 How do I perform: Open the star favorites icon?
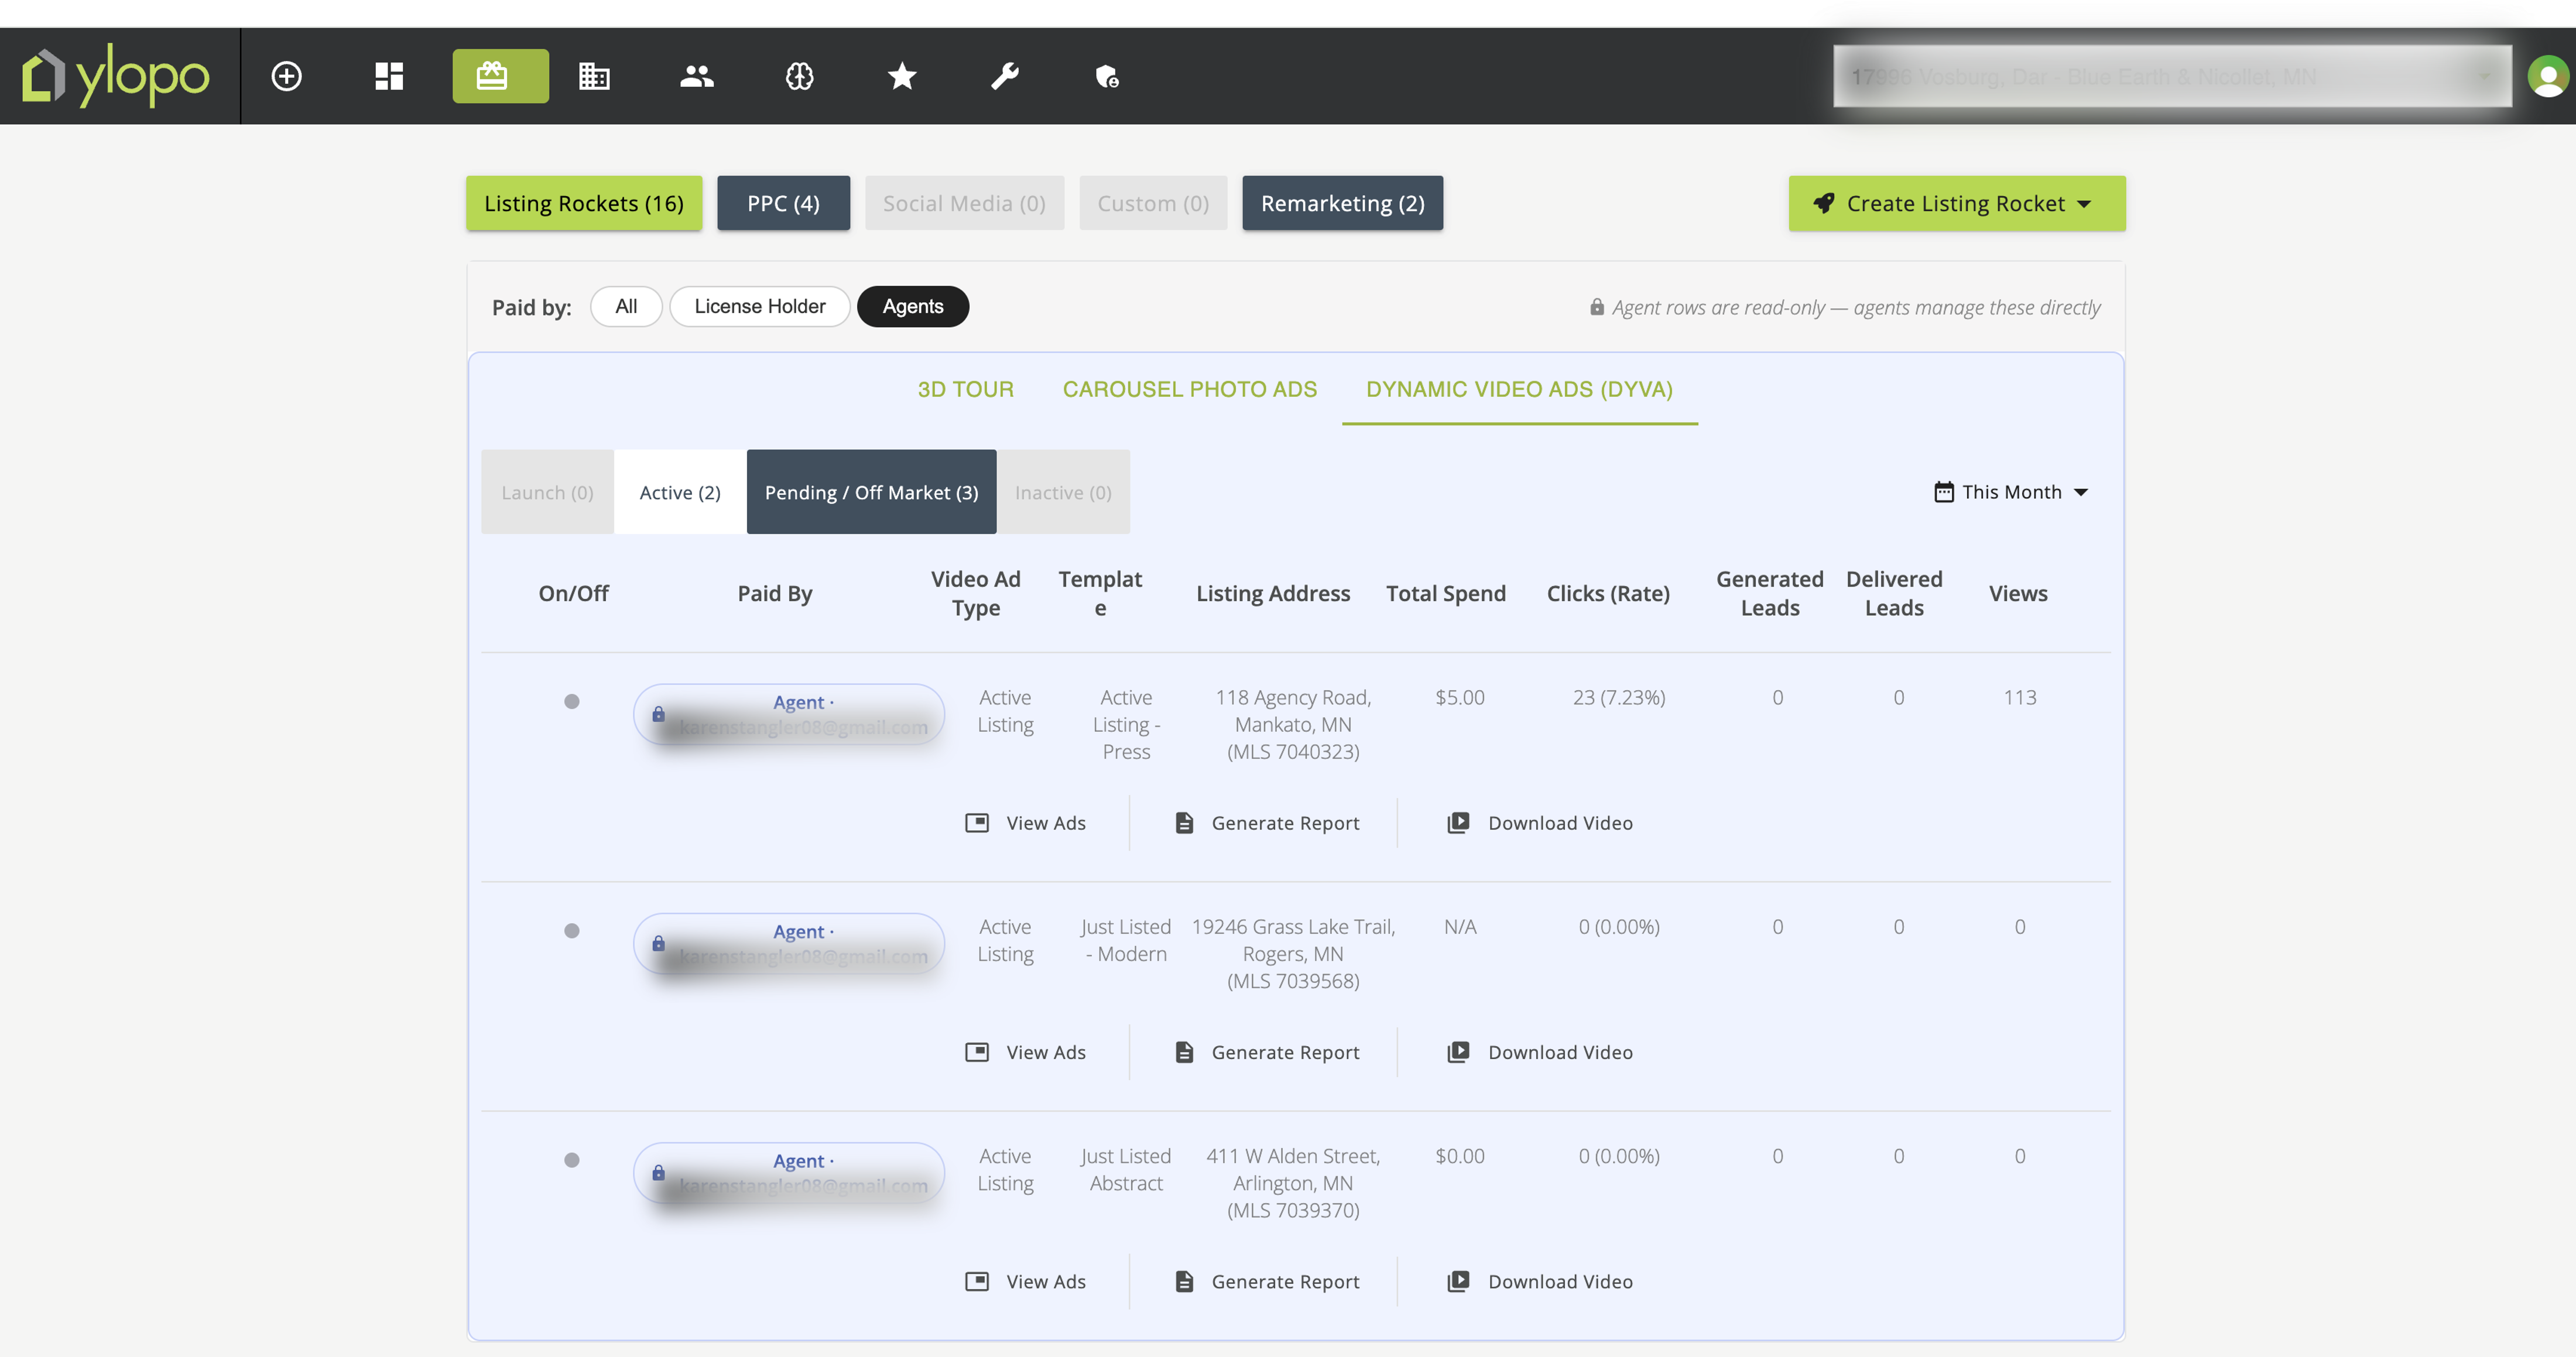(x=902, y=76)
